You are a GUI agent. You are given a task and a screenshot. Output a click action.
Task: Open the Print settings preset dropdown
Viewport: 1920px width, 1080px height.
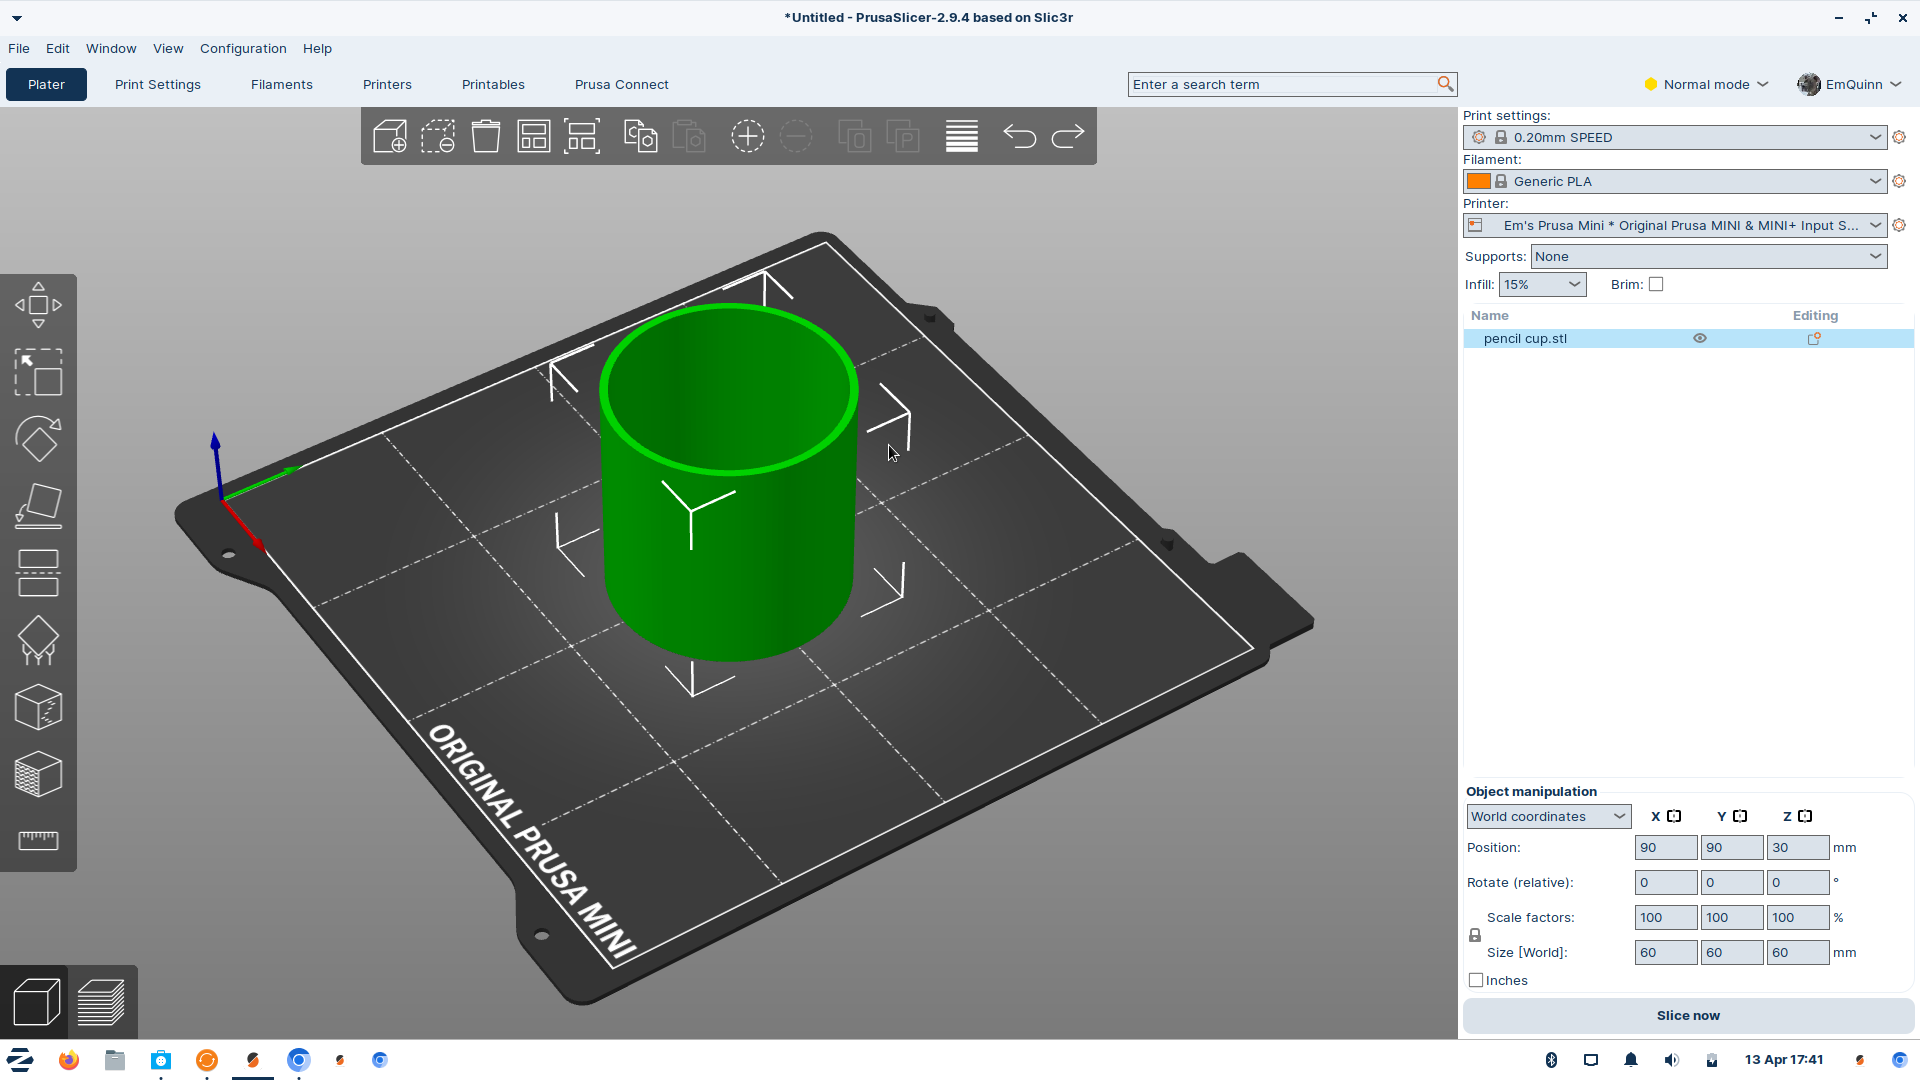click(1675, 137)
